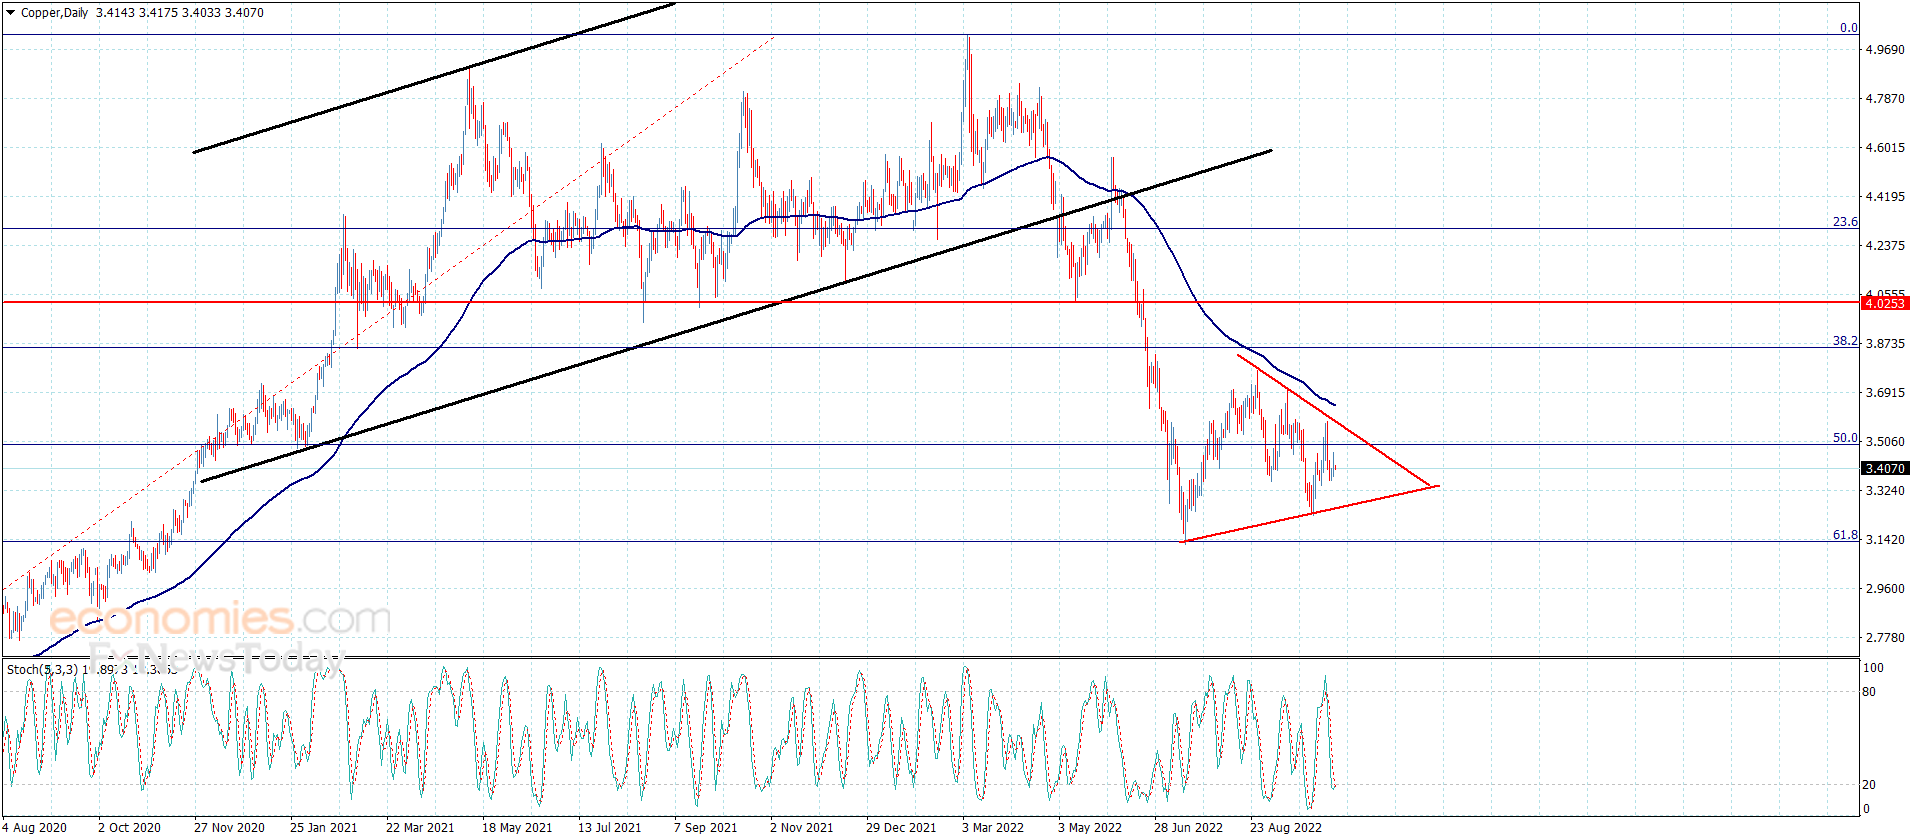Select the 23 Aug 2022 date marker
Viewport: 1916px width, 840px height.
coord(1285,827)
